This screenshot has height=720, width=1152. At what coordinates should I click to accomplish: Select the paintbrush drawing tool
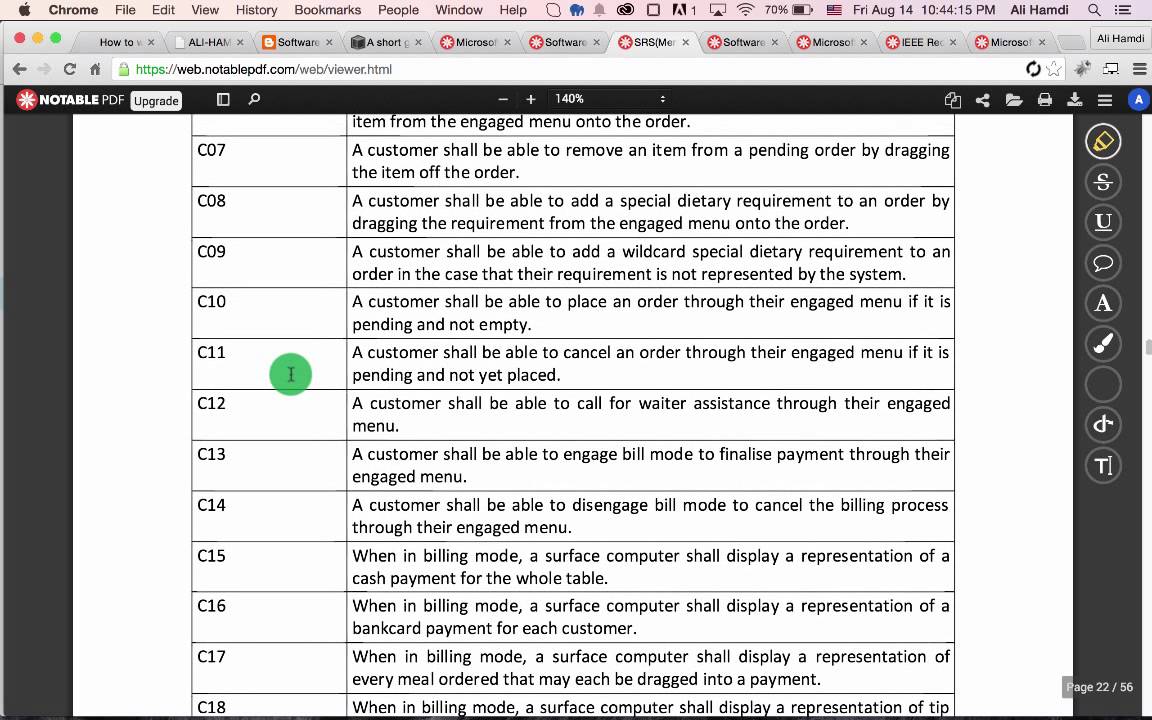1103,343
